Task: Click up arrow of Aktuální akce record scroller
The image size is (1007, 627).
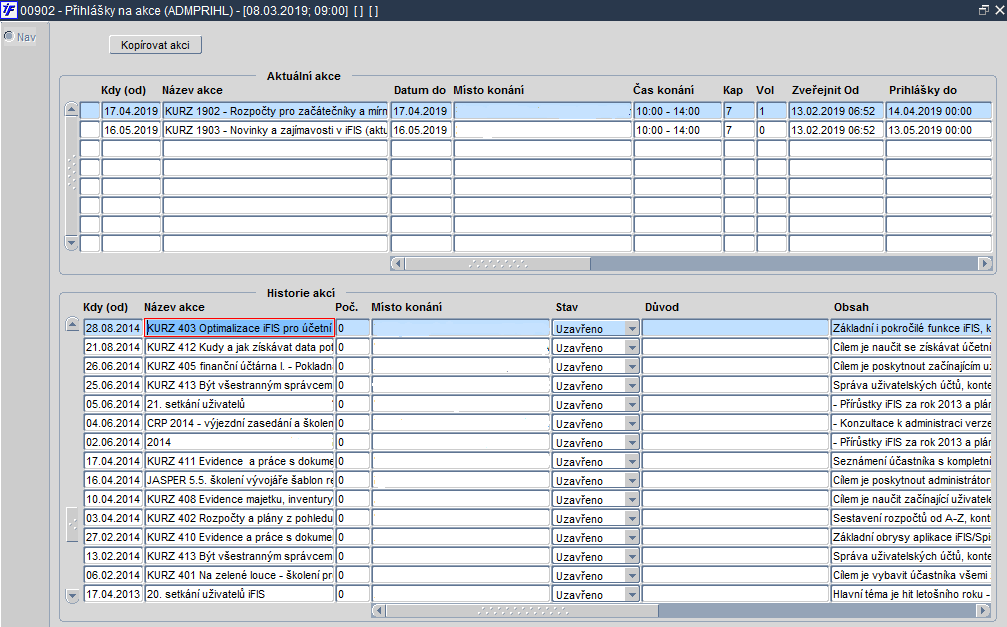Action: pyautogui.click(x=71, y=110)
